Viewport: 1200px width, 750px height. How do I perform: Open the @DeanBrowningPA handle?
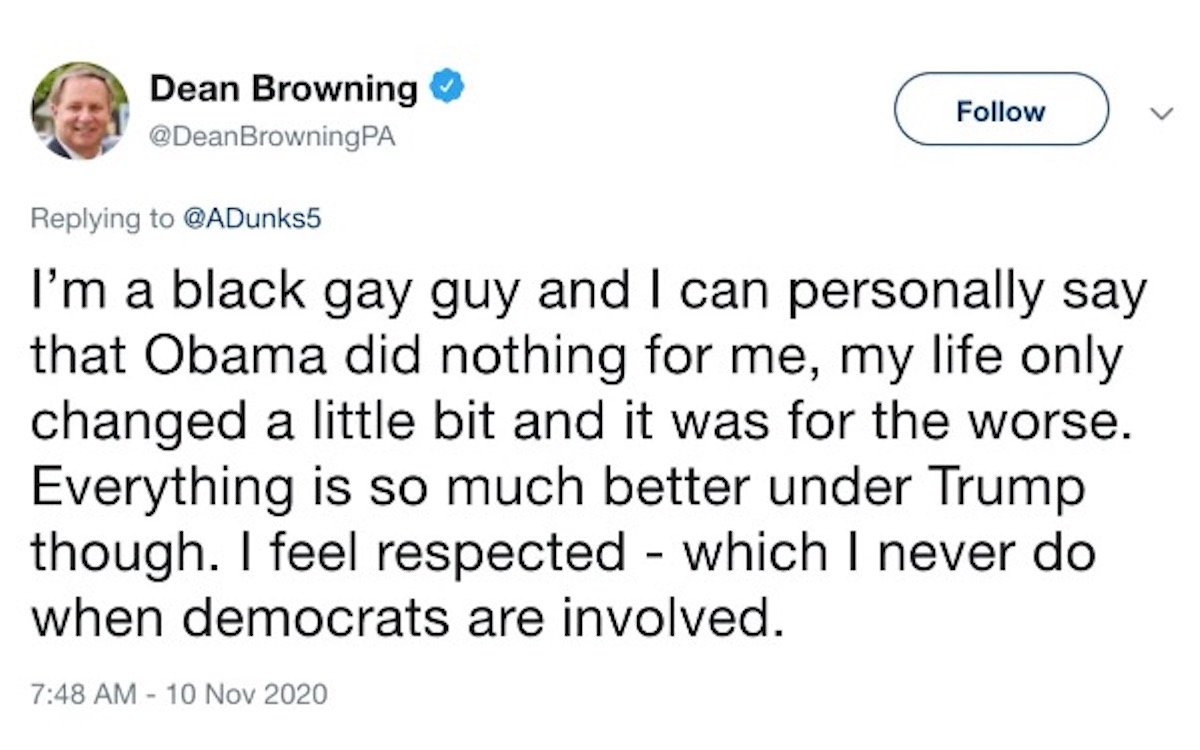click(x=273, y=139)
